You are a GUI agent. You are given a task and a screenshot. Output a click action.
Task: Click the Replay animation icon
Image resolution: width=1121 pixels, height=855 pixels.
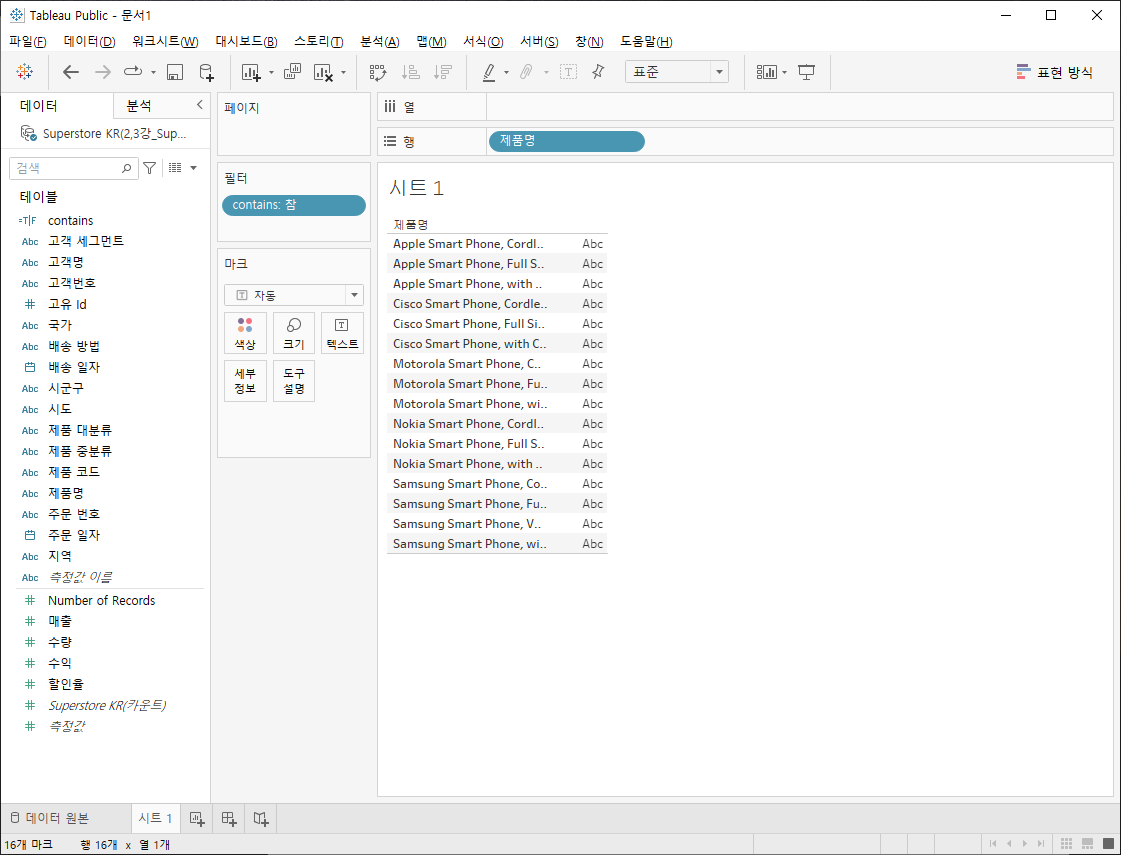pyautogui.click(x=133, y=71)
